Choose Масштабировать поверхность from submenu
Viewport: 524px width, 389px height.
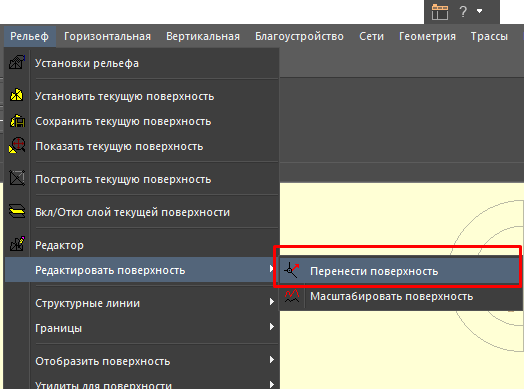400,296
